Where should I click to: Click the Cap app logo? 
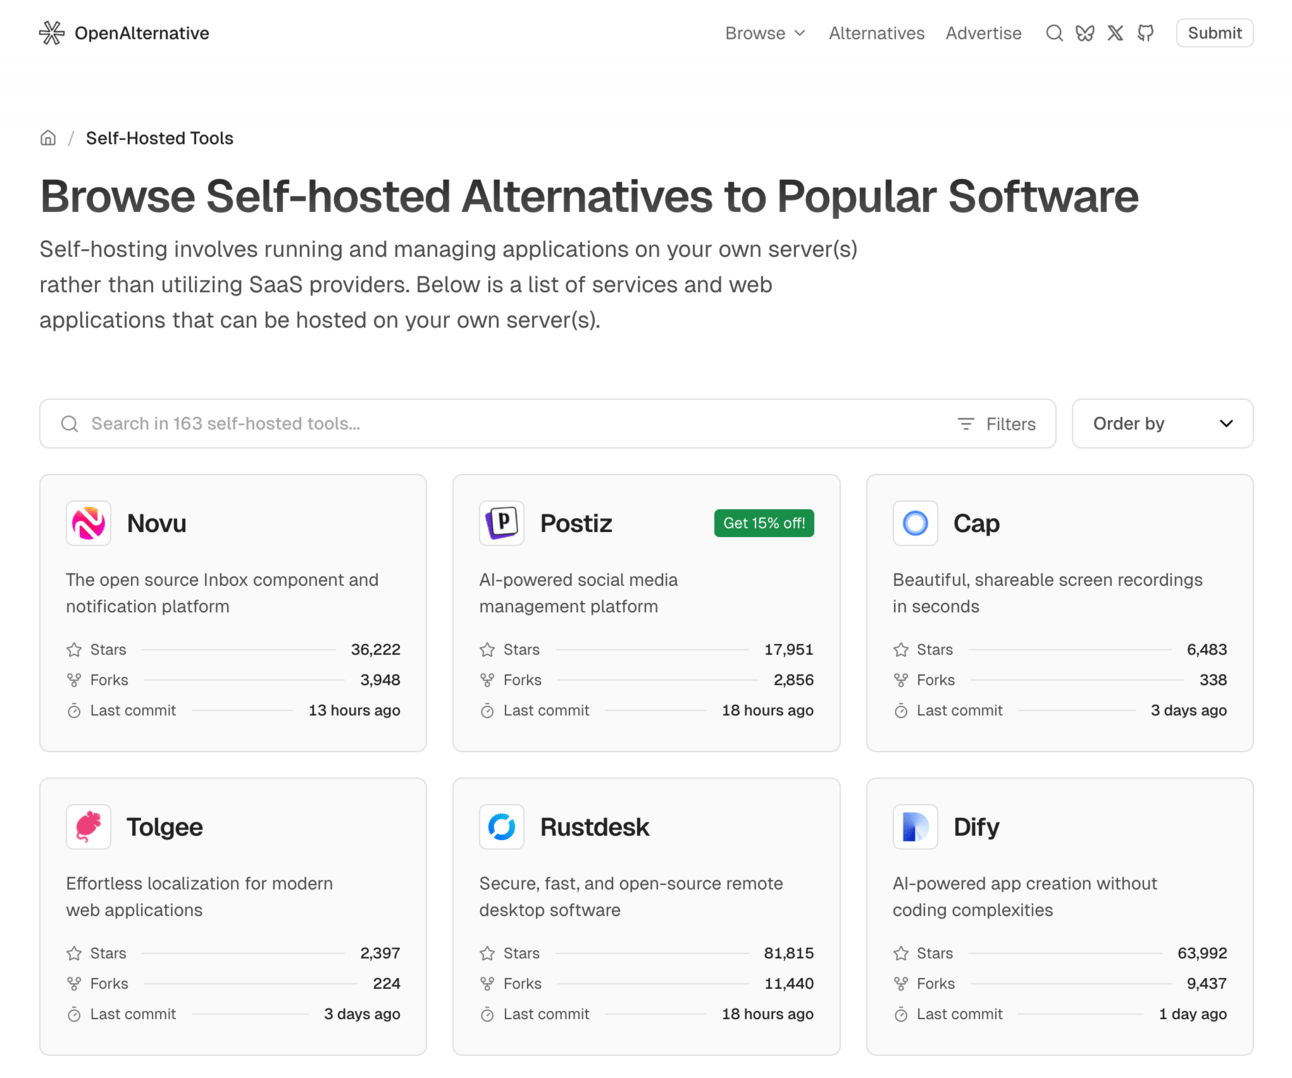[x=915, y=523]
